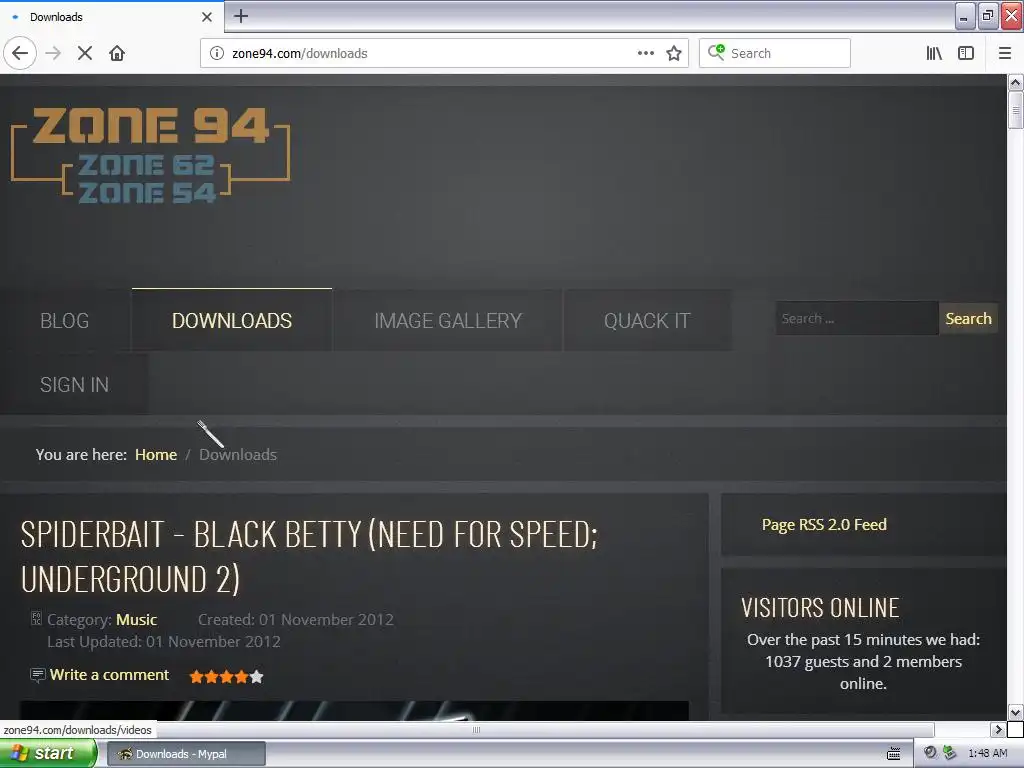Toggle the sidebar view icon

[x=966, y=53]
